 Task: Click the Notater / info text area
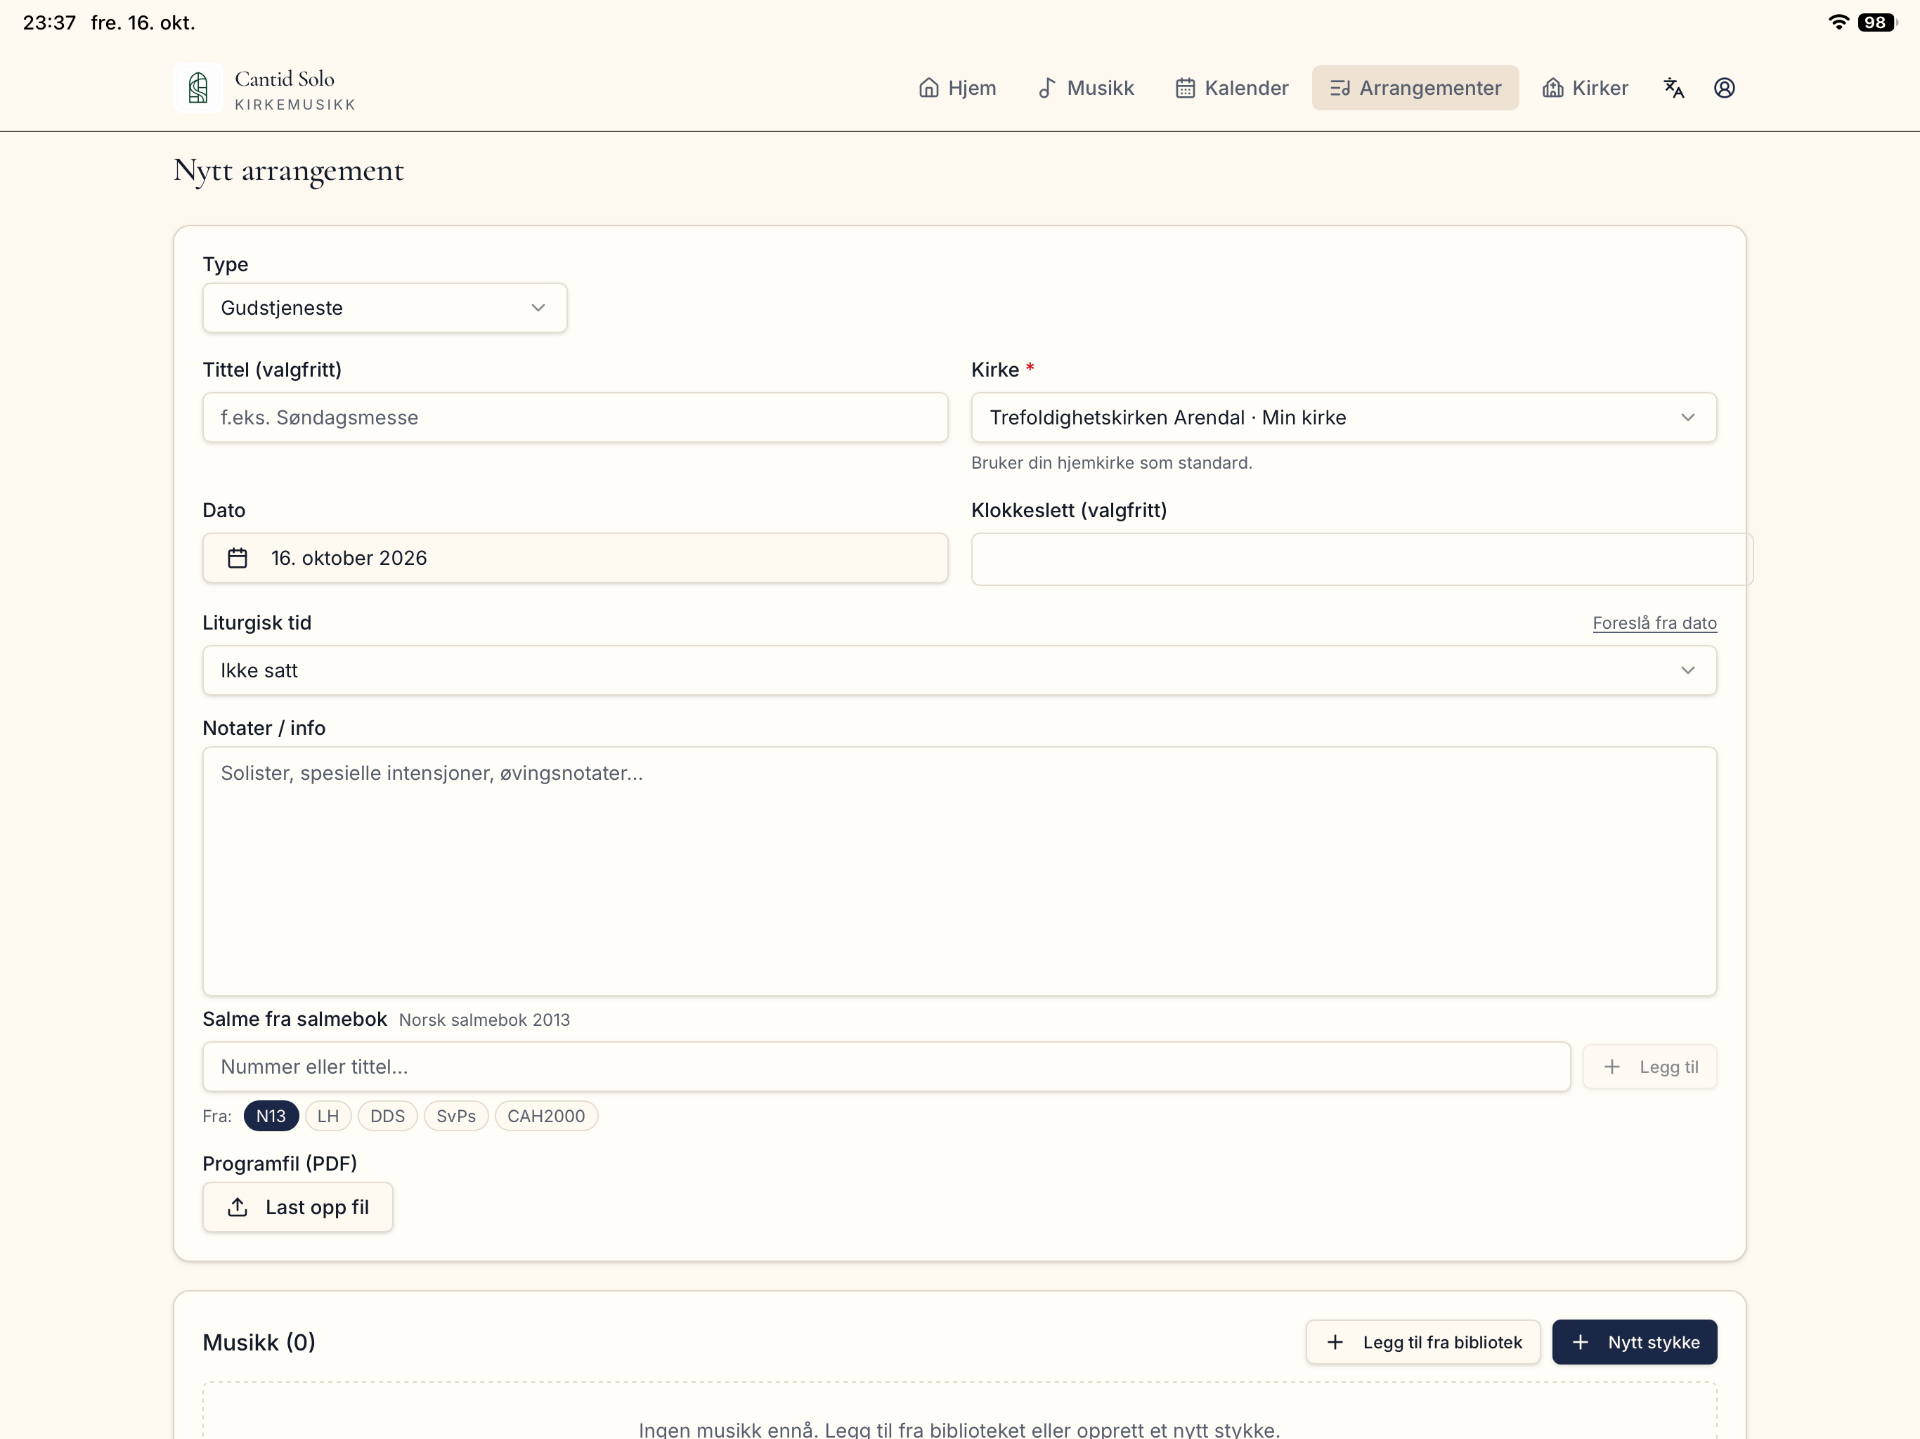click(960, 871)
